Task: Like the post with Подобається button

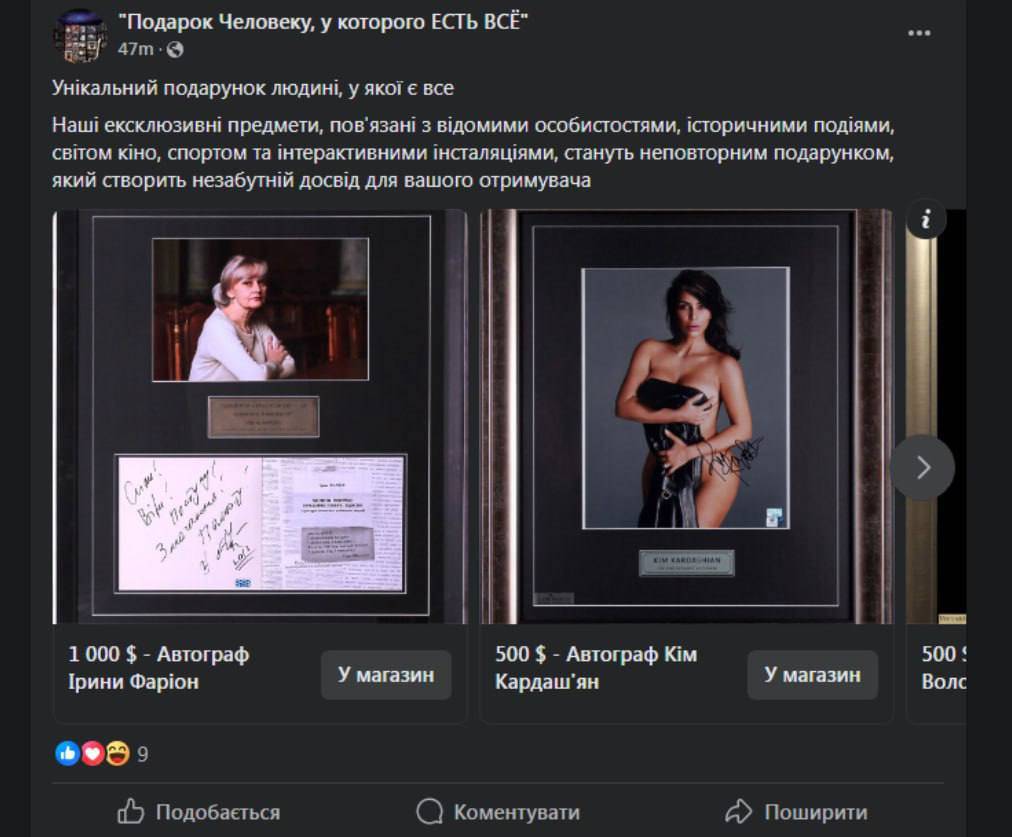Action: click(x=199, y=812)
